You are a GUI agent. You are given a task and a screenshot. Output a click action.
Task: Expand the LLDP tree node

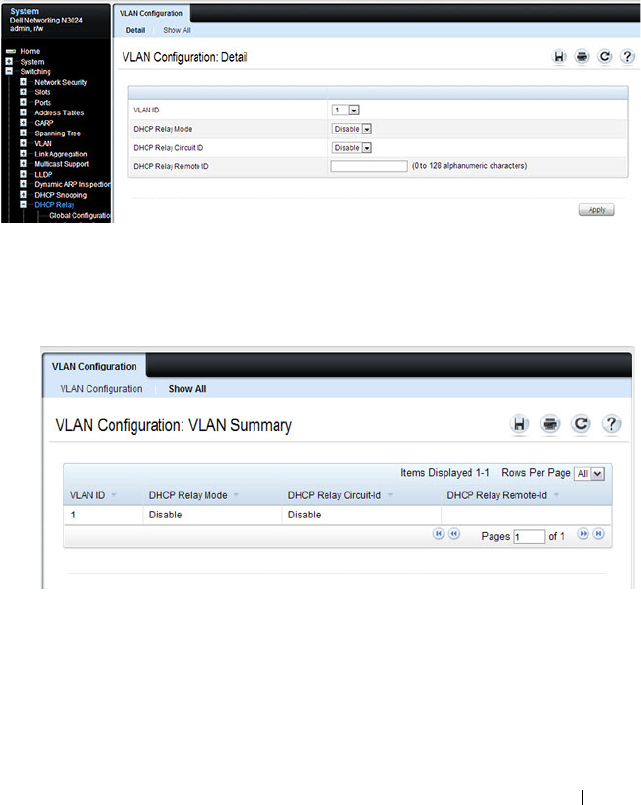[x=23, y=174]
